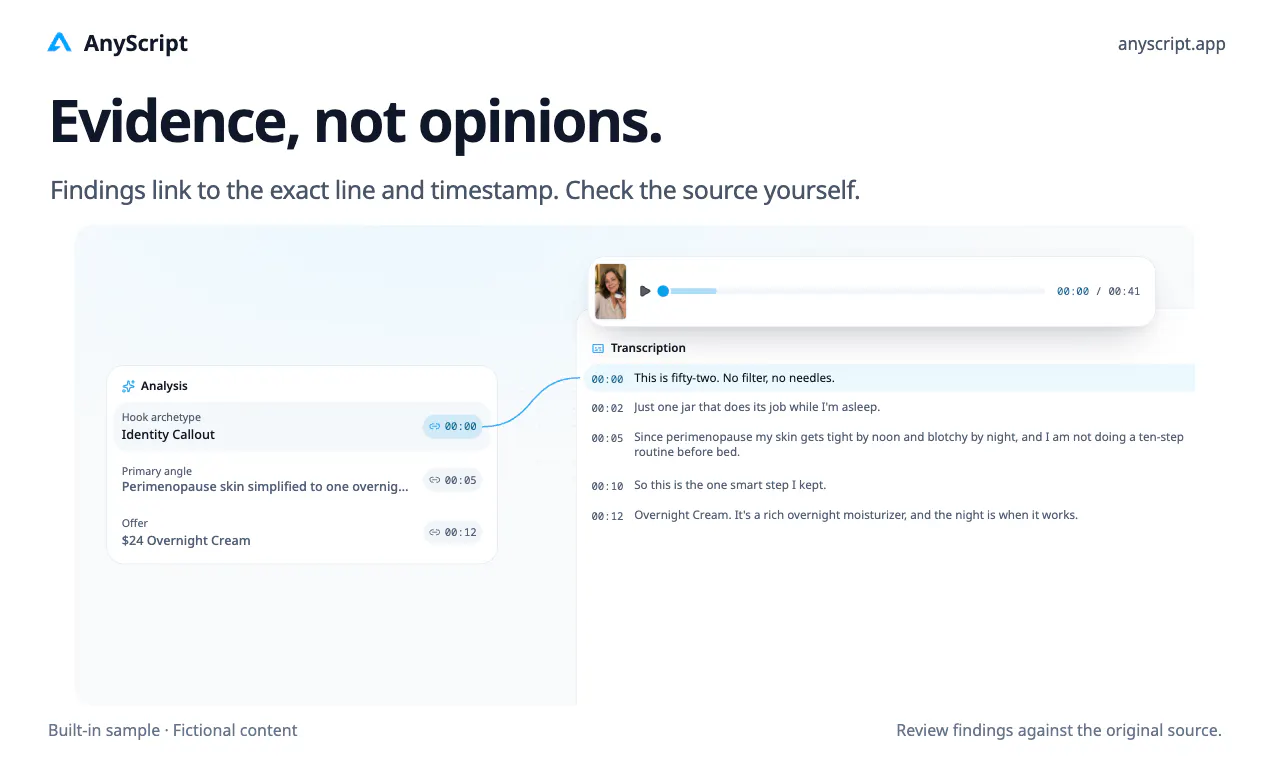Play the audio with the play button
The height and width of the screenshot is (760, 1270).
pyautogui.click(x=645, y=291)
